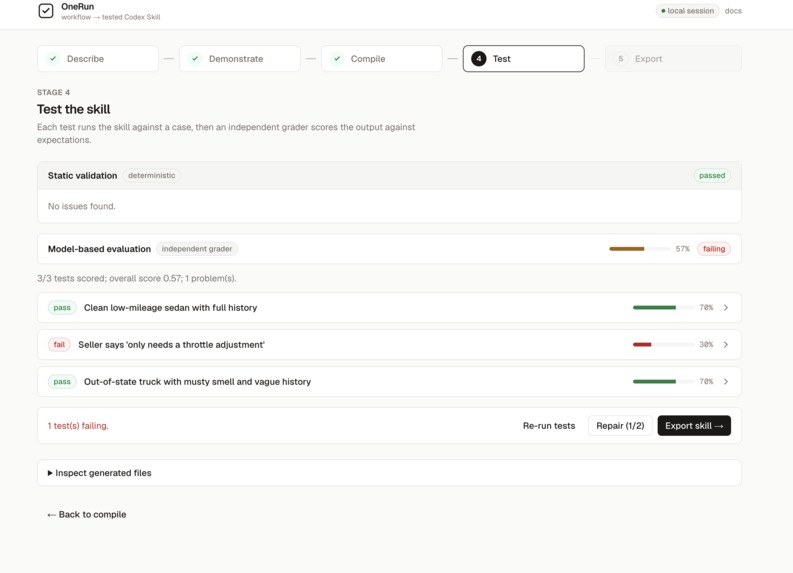The image size is (793, 573).
Task: Click the pass badge on truck test
Action: 62,381
